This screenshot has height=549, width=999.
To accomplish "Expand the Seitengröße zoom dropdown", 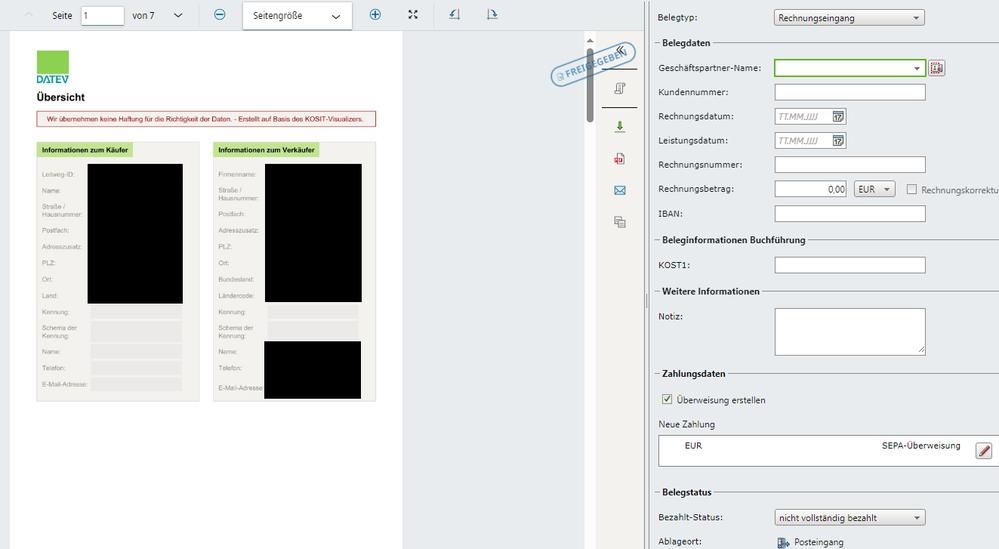I will pyautogui.click(x=297, y=16).
